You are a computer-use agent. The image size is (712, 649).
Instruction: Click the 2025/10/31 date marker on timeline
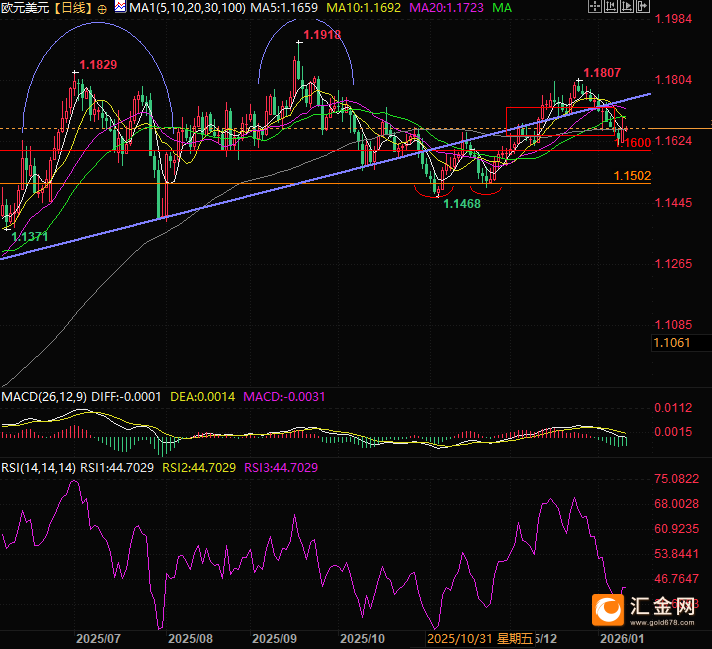point(458,638)
